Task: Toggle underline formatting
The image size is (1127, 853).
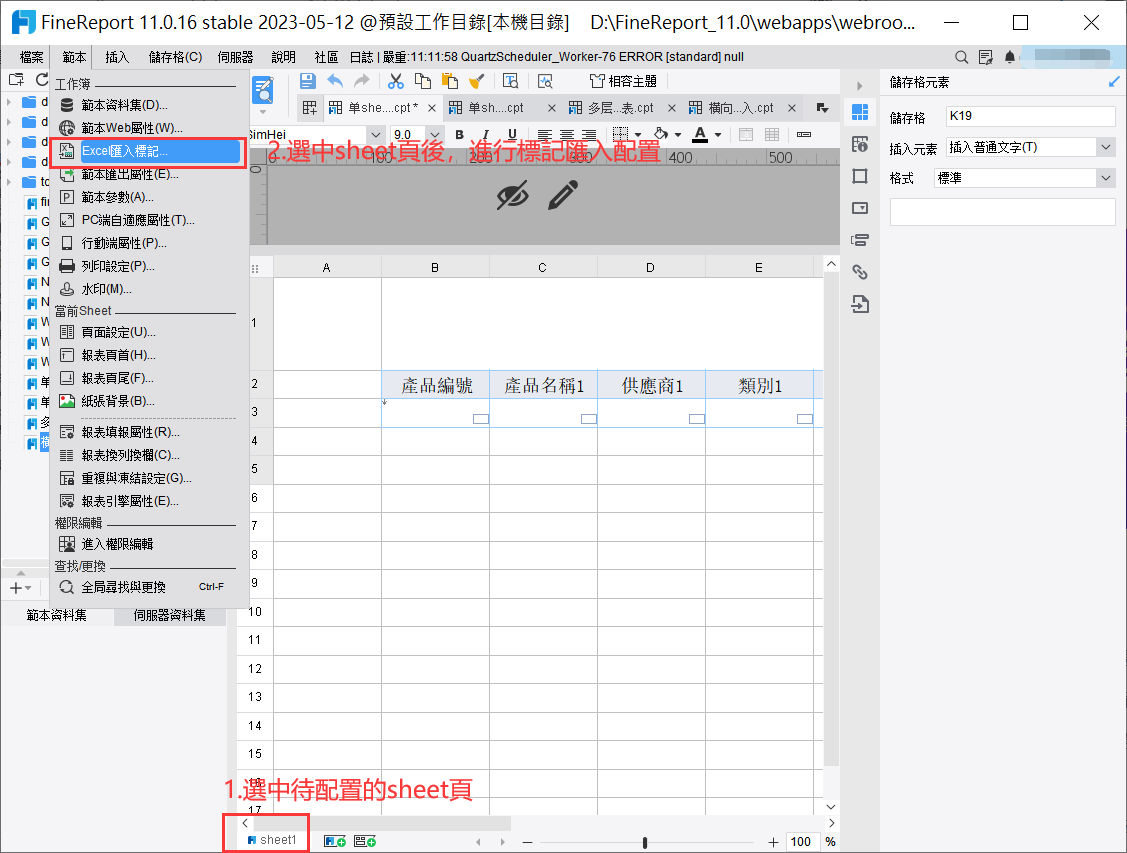Action: click(x=511, y=135)
